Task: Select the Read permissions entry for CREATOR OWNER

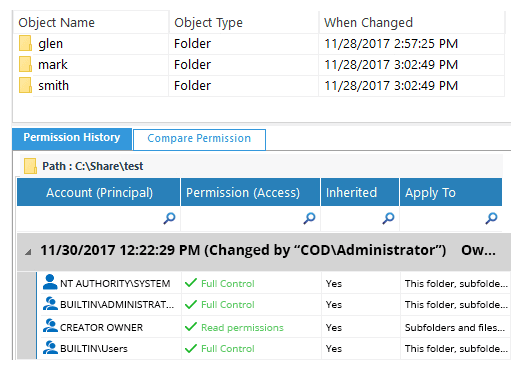Action: (x=242, y=328)
